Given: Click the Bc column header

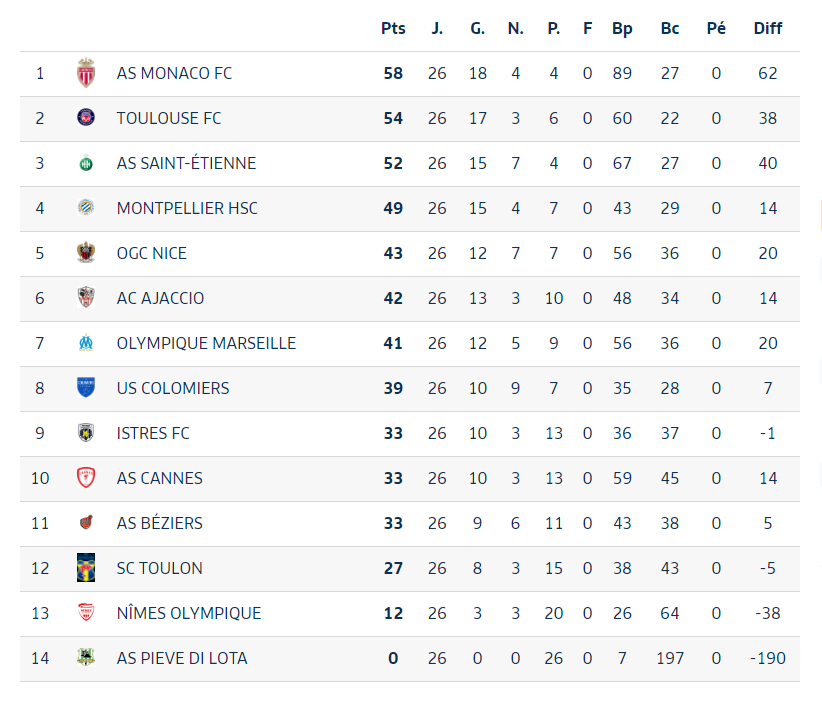Looking at the screenshot, I should coord(669,28).
